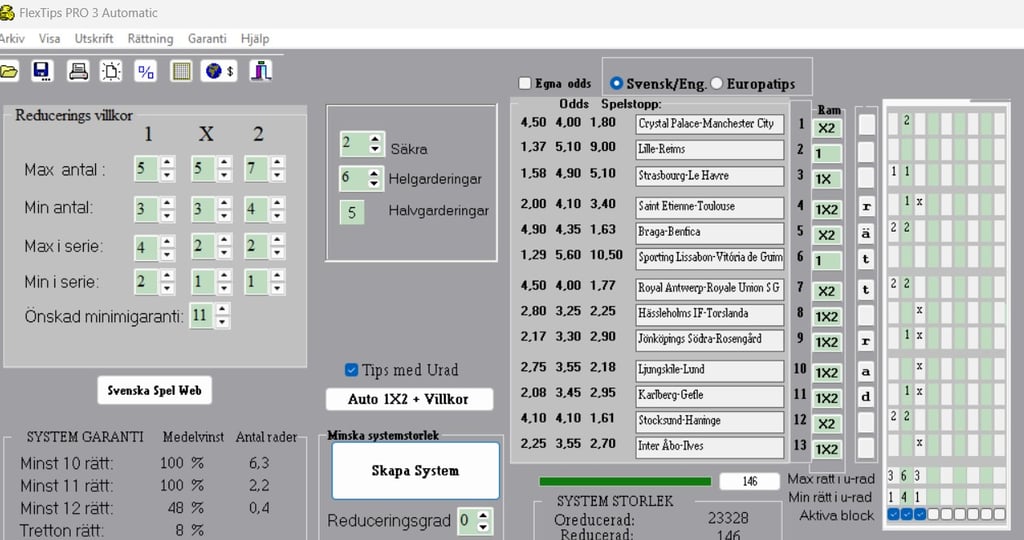Click the Ram field for match 6 showing 1
This screenshot has height=540, width=1024.
coord(827,261)
